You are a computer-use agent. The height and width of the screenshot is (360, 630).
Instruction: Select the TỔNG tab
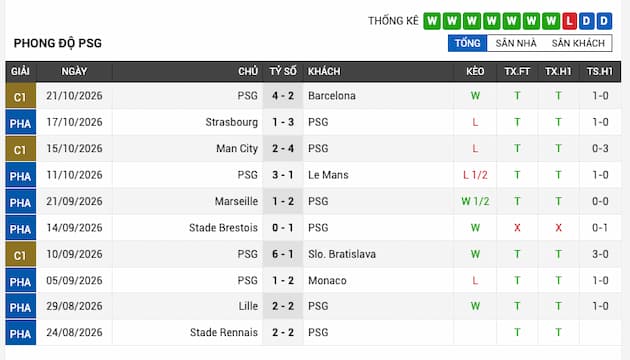tap(467, 43)
